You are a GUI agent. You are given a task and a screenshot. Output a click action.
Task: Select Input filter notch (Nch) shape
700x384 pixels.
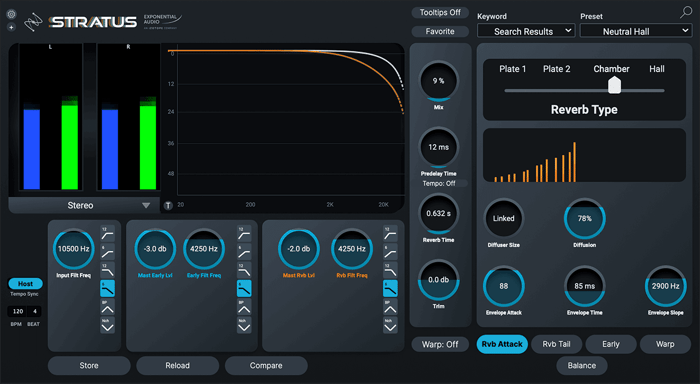click(107, 325)
